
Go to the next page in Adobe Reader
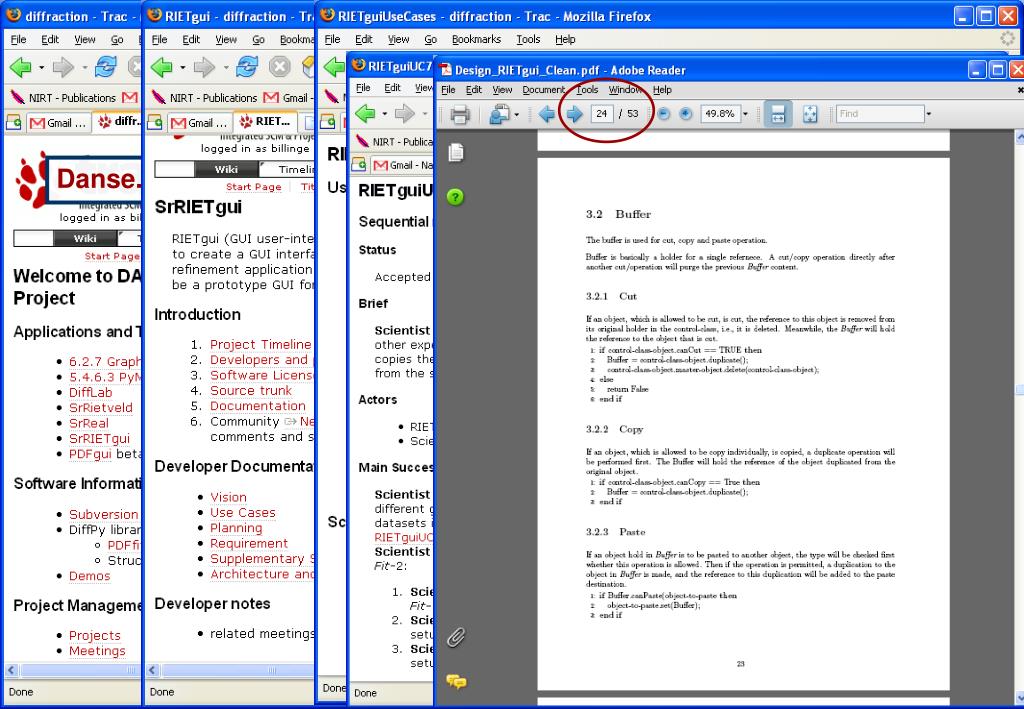pos(574,114)
